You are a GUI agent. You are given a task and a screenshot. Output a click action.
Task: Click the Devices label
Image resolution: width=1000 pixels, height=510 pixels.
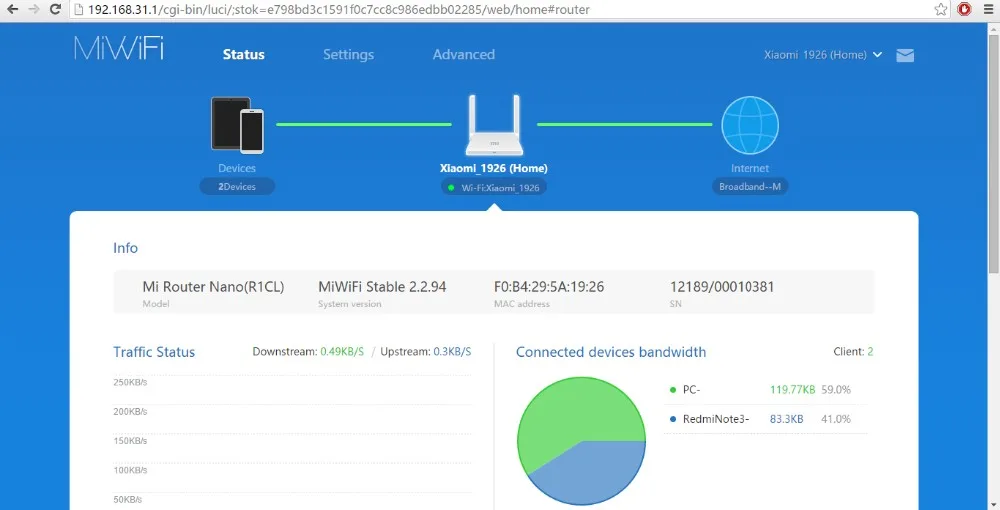pos(237,168)
